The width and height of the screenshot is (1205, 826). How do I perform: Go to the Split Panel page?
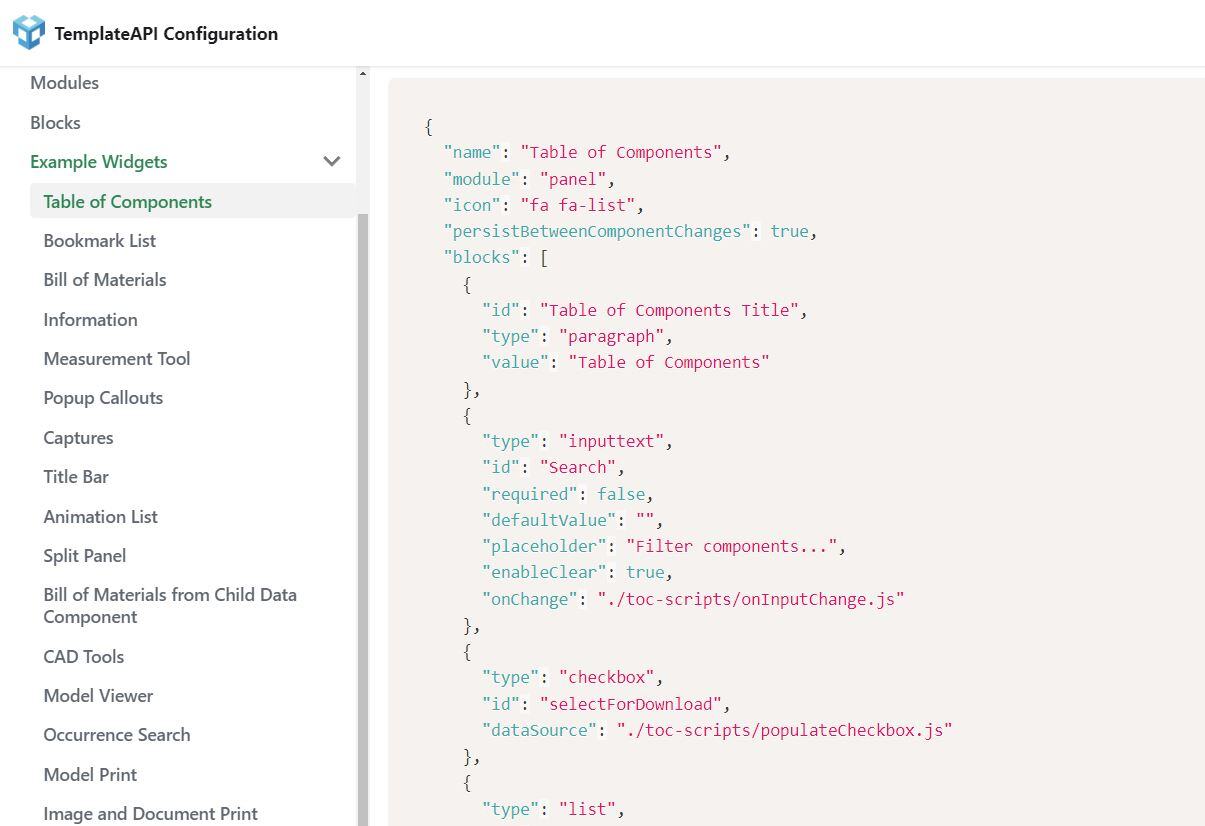84,556
